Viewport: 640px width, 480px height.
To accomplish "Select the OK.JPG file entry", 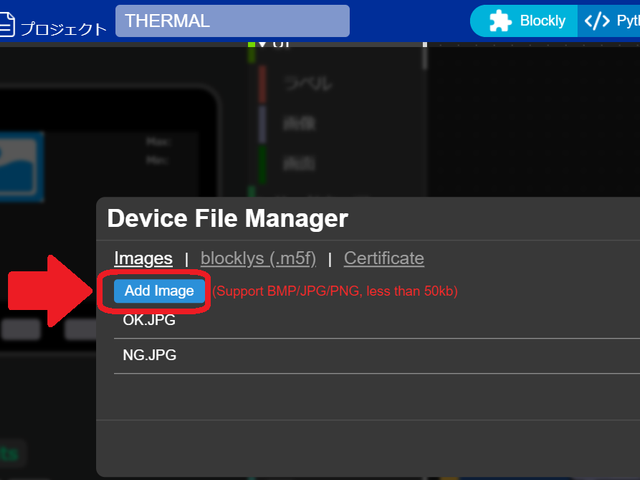I will click(x=149, y=322).
